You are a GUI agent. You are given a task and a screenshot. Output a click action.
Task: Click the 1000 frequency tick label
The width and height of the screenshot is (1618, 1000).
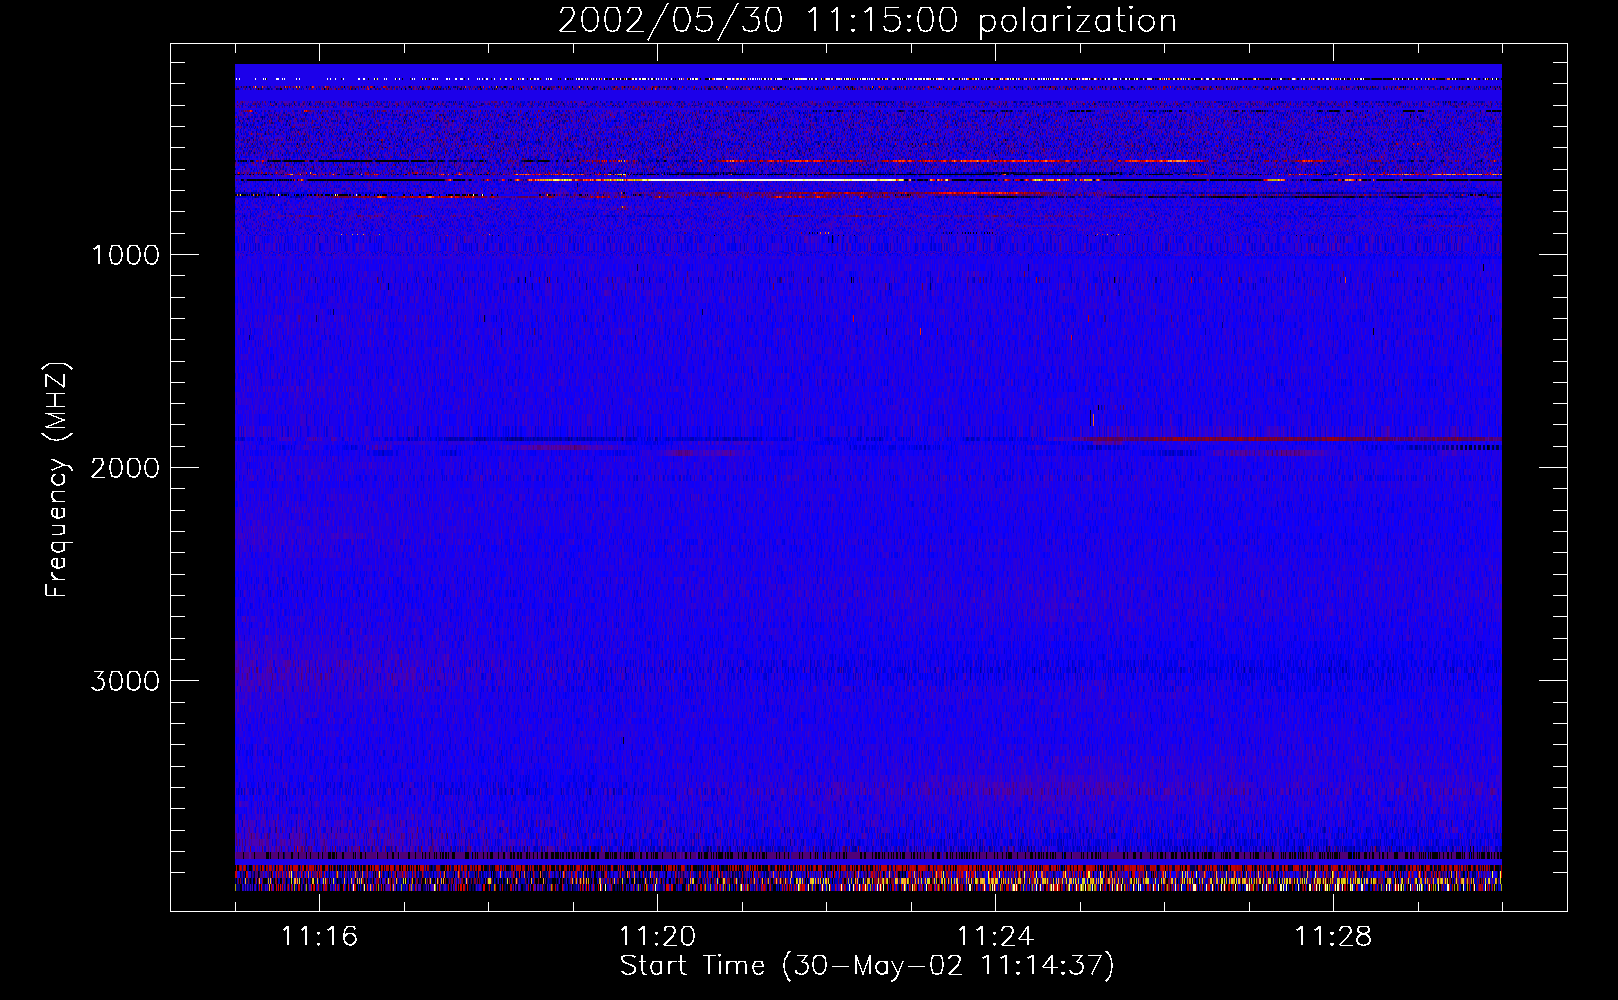pyautogui.click(x=125, y=255)
